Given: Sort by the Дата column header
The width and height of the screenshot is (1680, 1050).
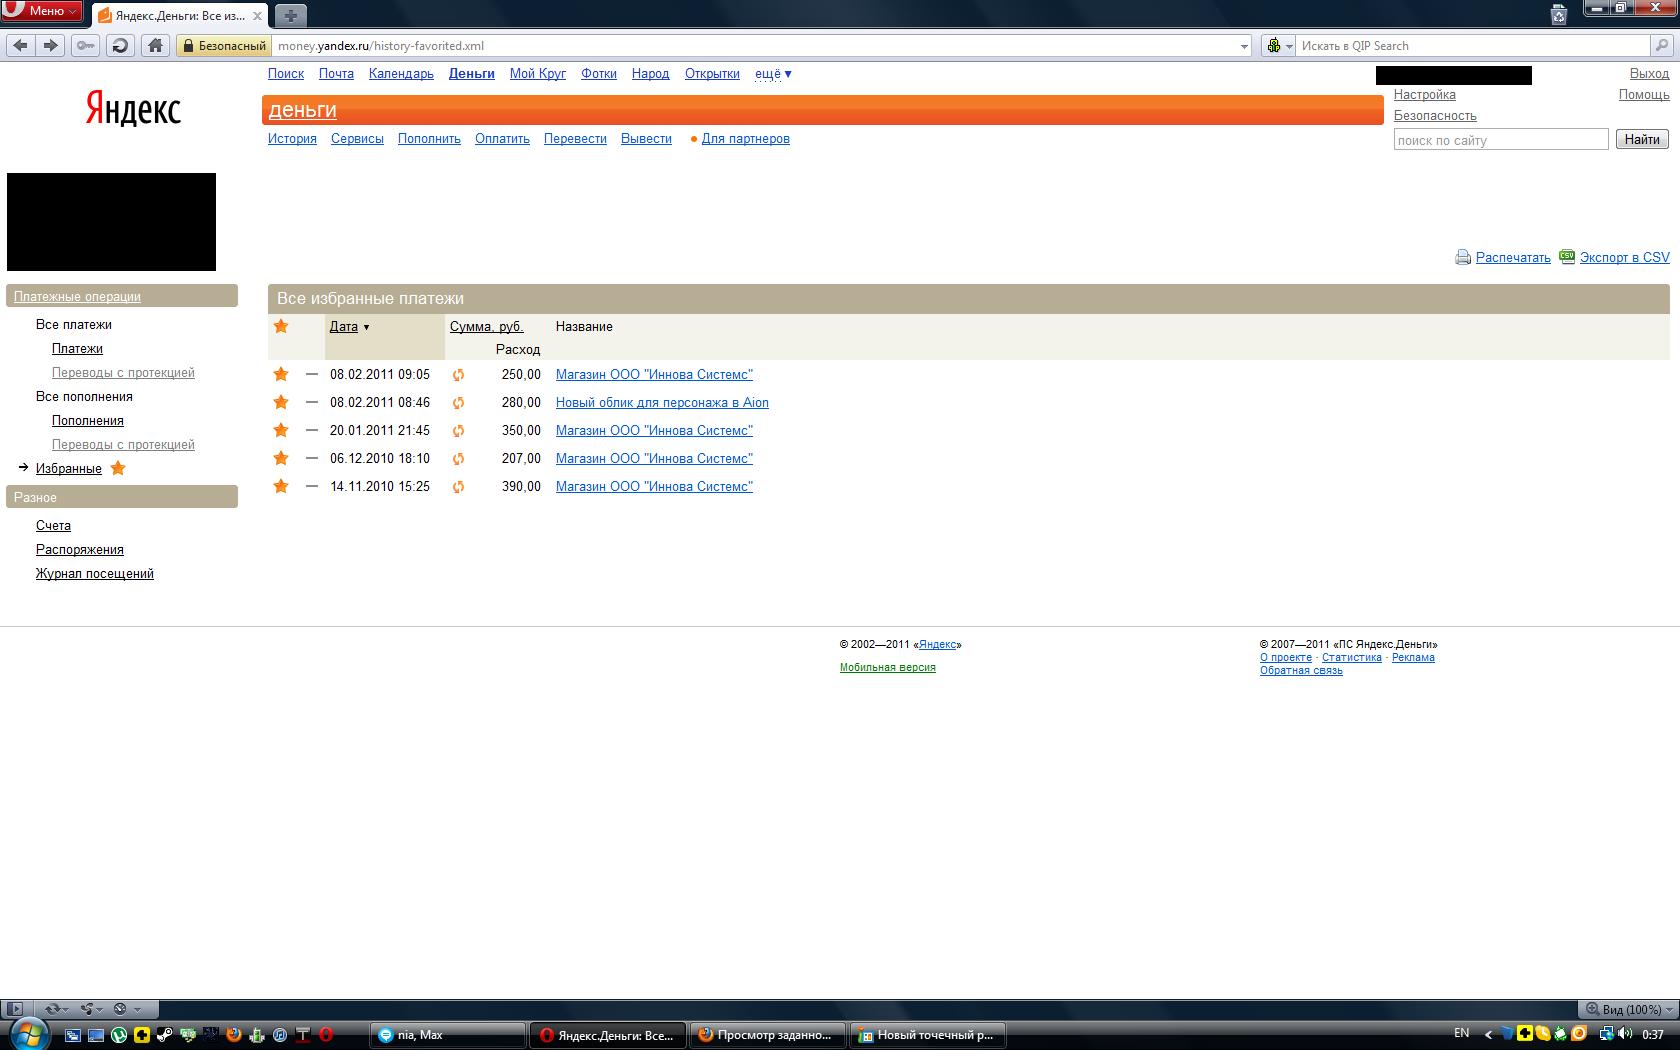Looking at the screenshot, I should (x=344, y=327).
